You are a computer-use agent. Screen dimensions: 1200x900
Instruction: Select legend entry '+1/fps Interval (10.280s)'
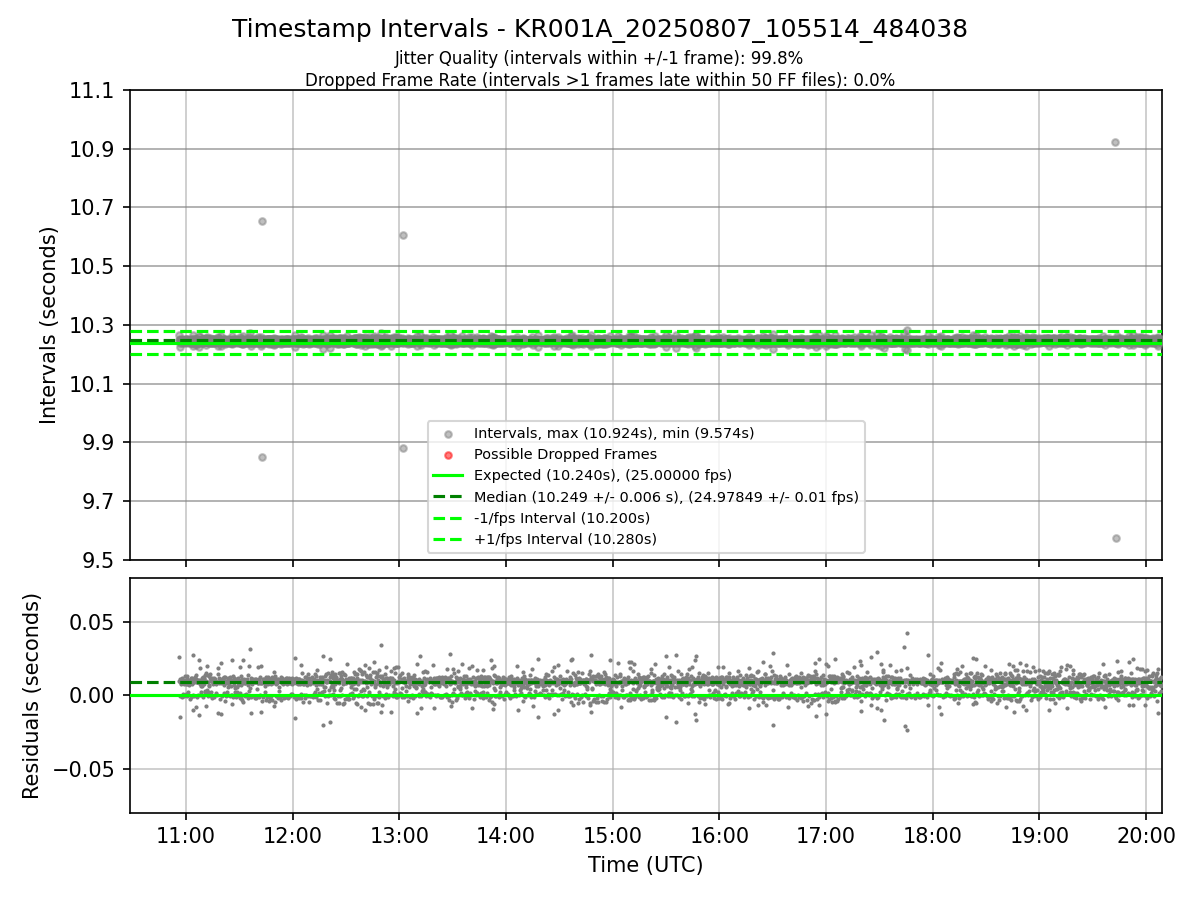tap(565, 539)
